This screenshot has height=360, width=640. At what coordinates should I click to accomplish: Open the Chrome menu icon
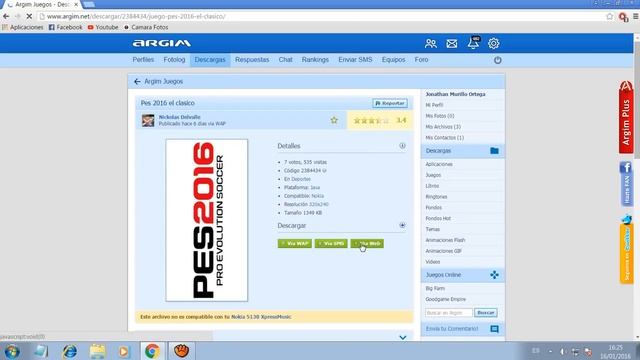tap(636, 16)
